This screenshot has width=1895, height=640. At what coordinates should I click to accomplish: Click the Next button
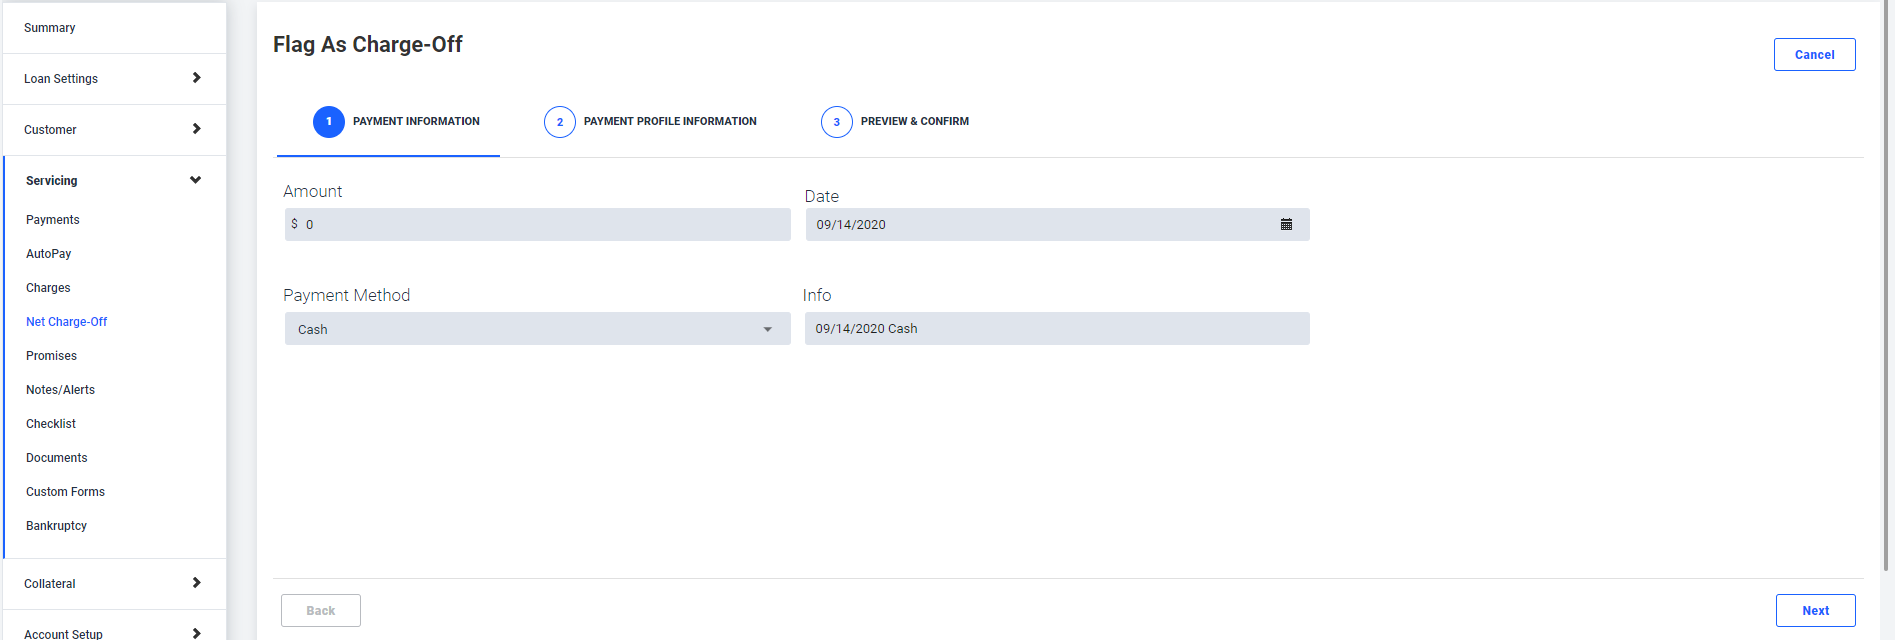pos(1815,611)
